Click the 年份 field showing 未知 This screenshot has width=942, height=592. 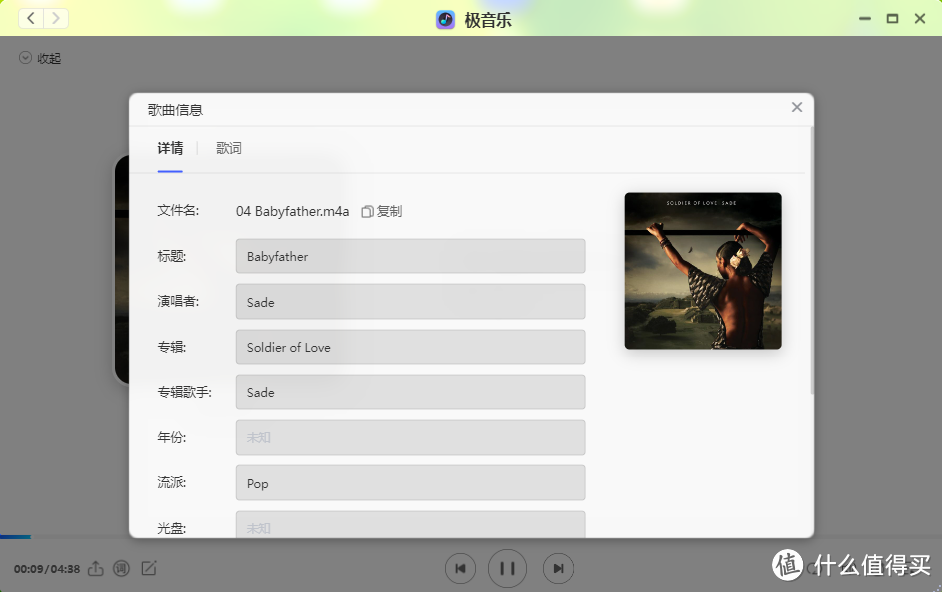click(410, 438)
